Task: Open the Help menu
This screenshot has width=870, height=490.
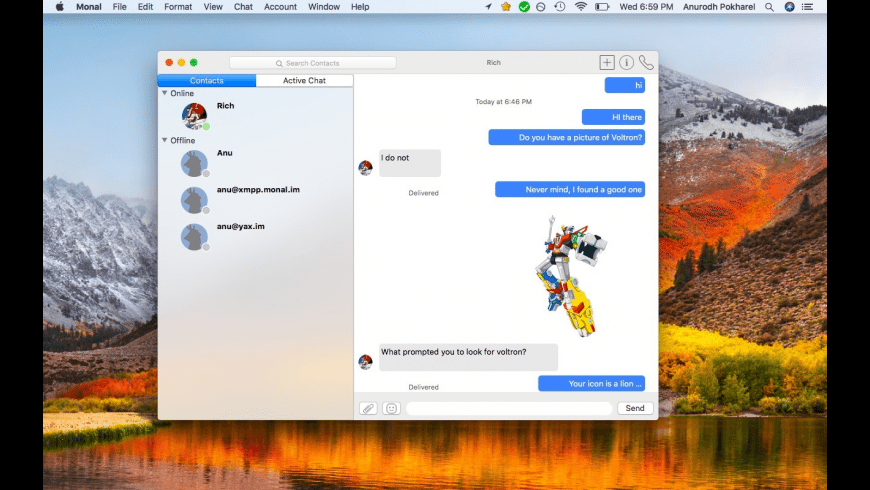Action: (360, 7)
